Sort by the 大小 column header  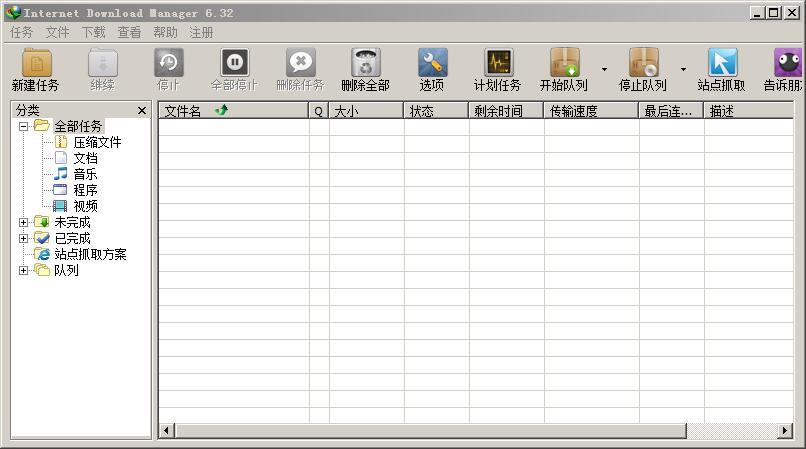click(366, 111)
